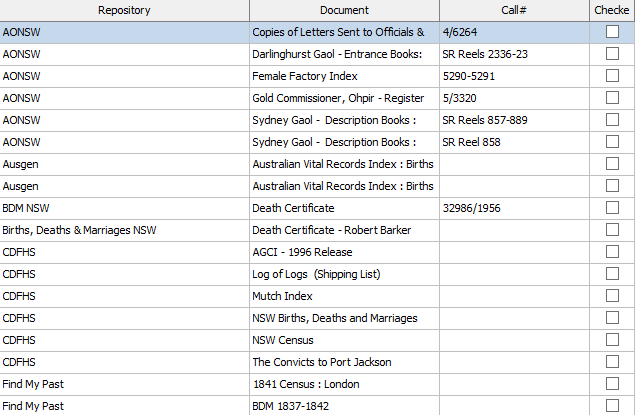Click call number SR Reels 857-889
This screenshot has width=635, height=415.
[485, 120]
